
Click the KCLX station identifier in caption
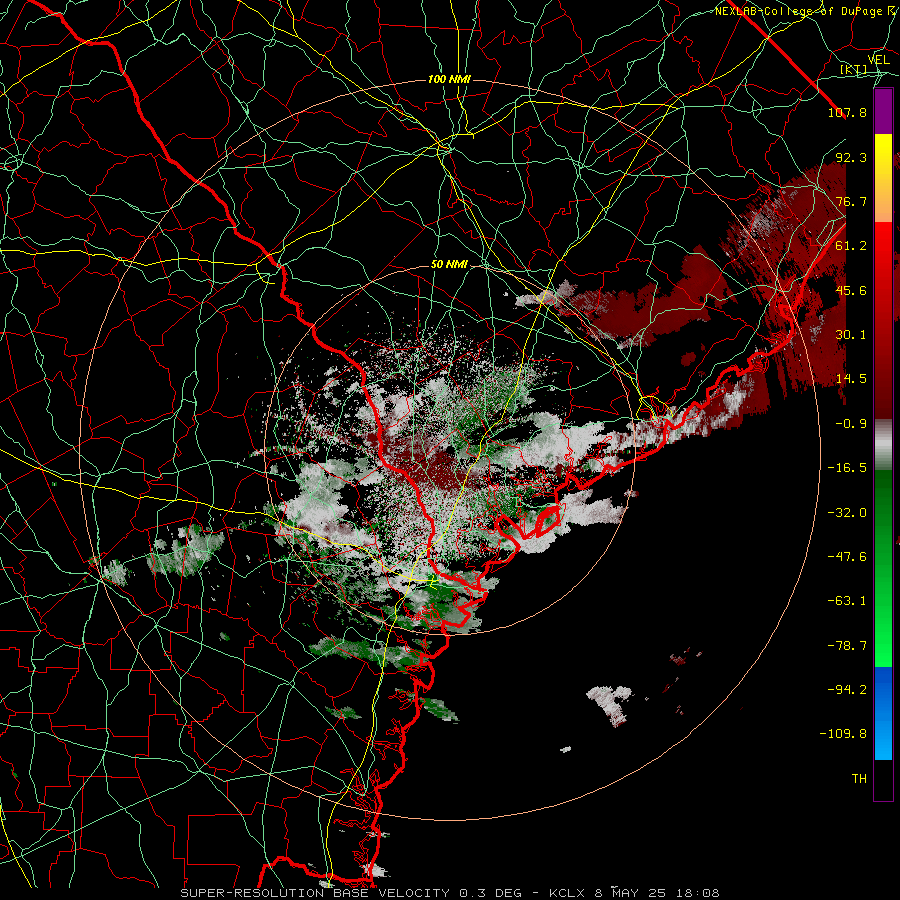tap(567, 893)
